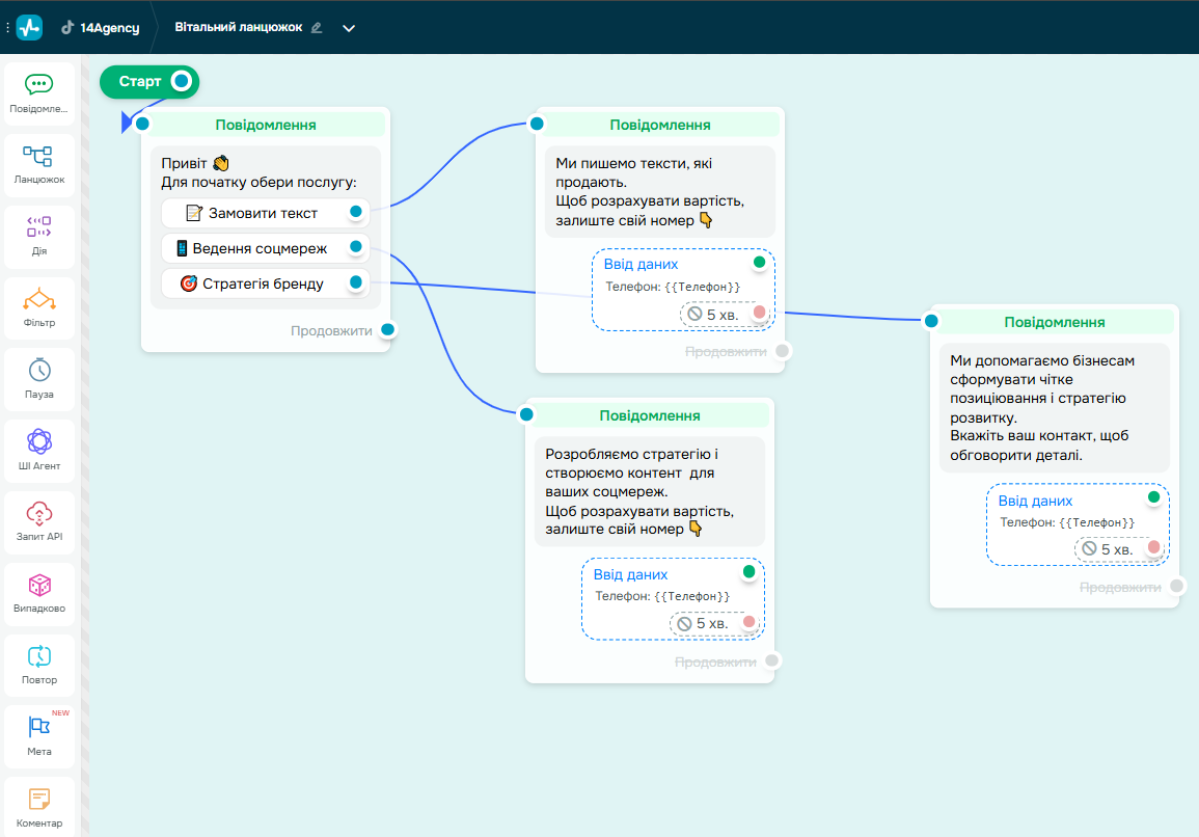
Task: Click the Стратегія бренду output connector dot
Action: [355, 283]
